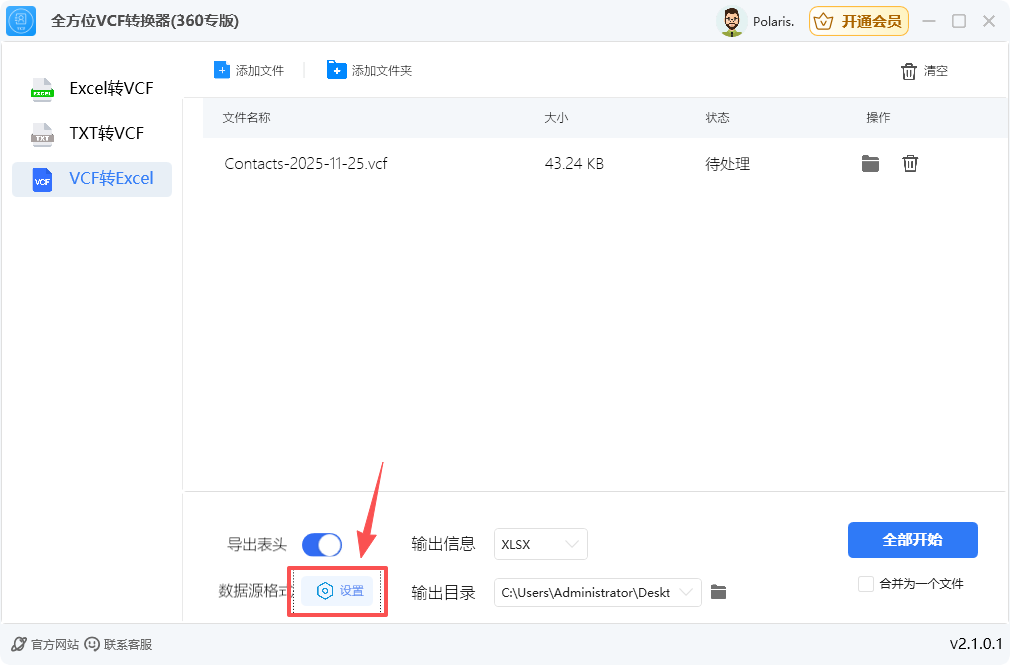Click the VCF转Excel sidebar icon
Screen dimensions: 1010x665
42,179
